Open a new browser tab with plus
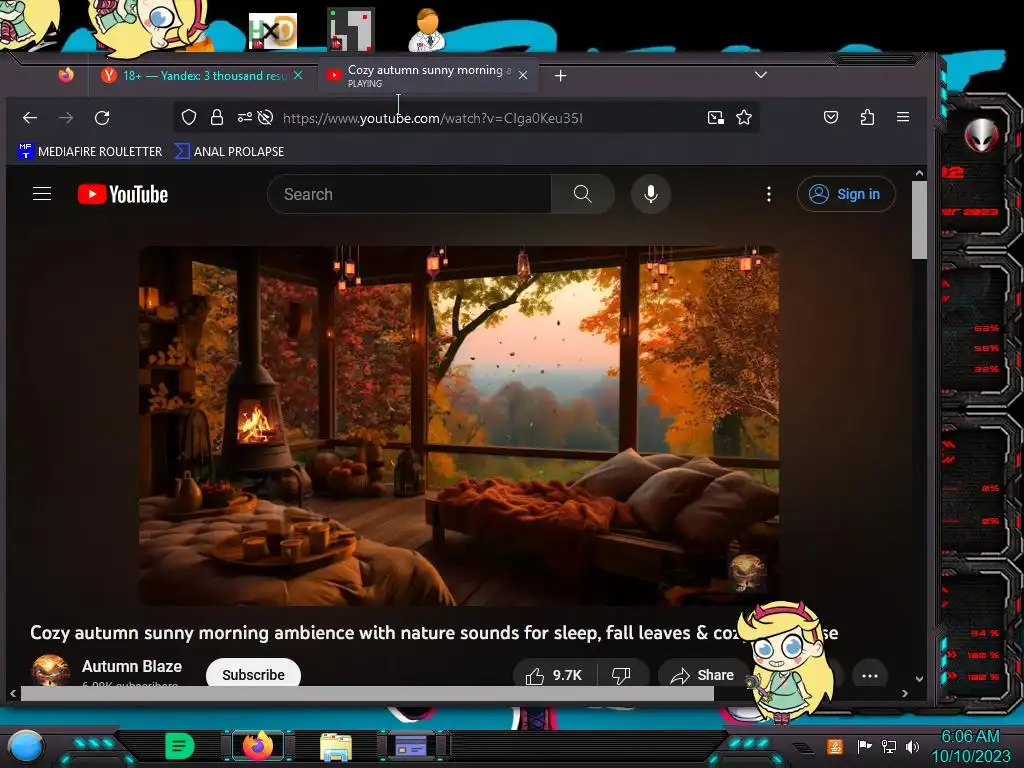1024x768 pixels. tap(560, 76)
